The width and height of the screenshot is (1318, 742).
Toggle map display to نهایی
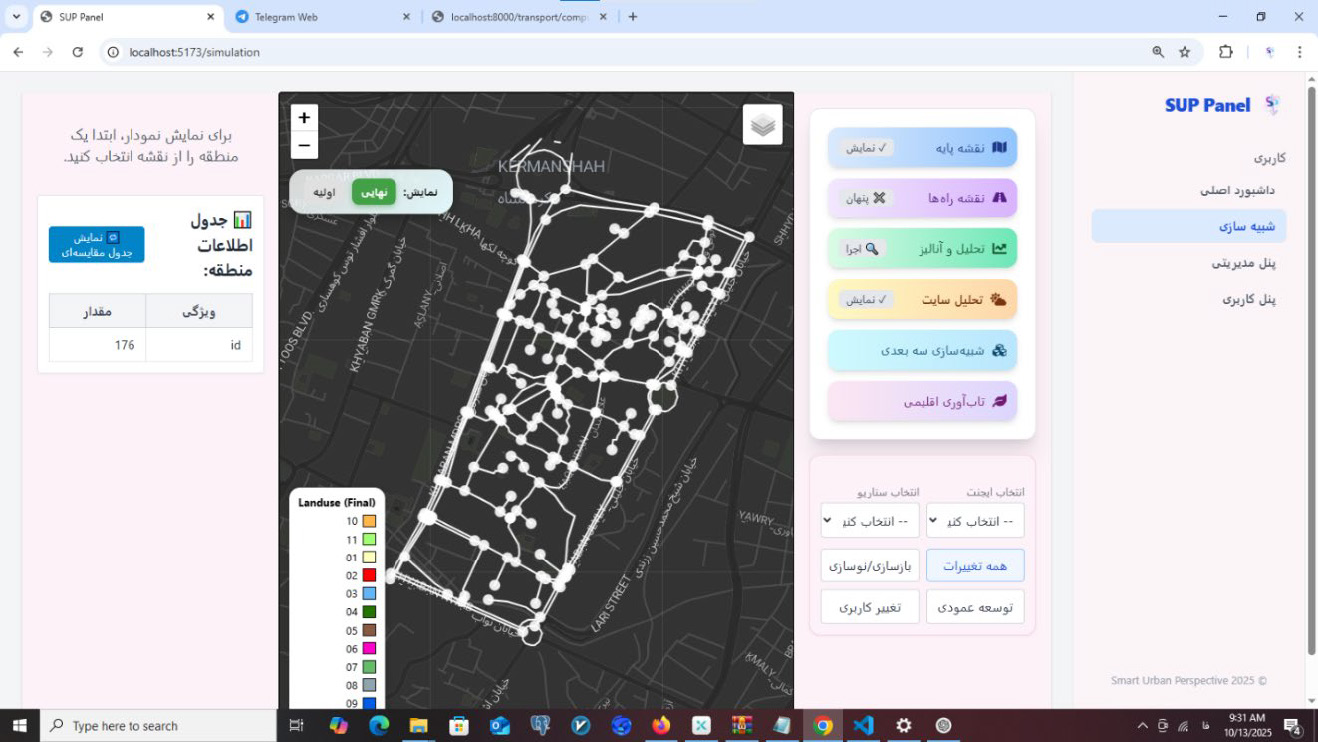coord(374,192)
